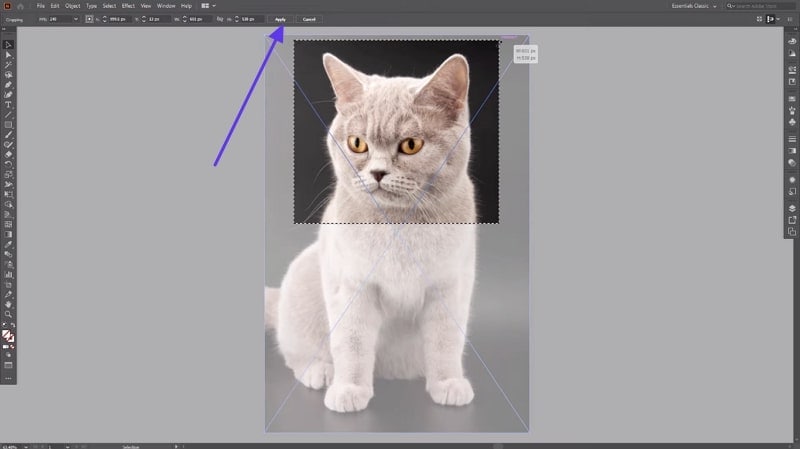Open the Symbols panel
The height and width of the screenshot is (449, 800).
click(x=792, y=122)
